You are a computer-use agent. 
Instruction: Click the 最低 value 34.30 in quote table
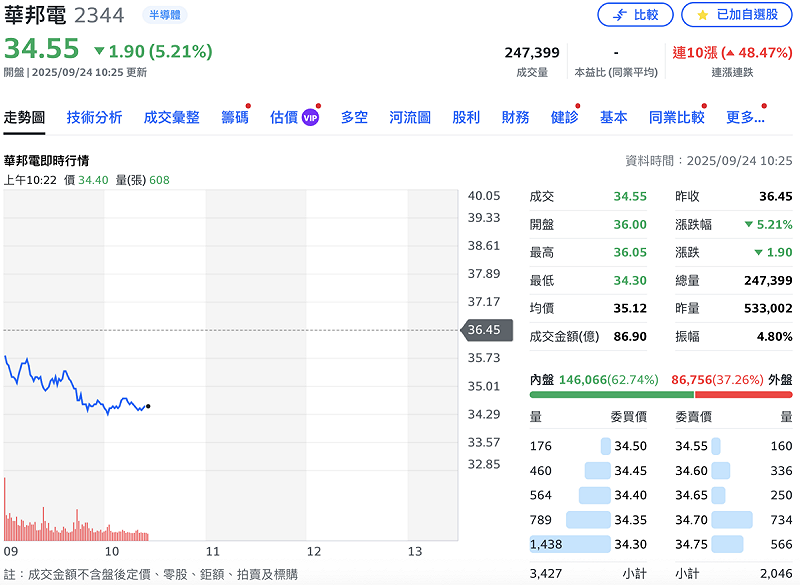[630, 281]
